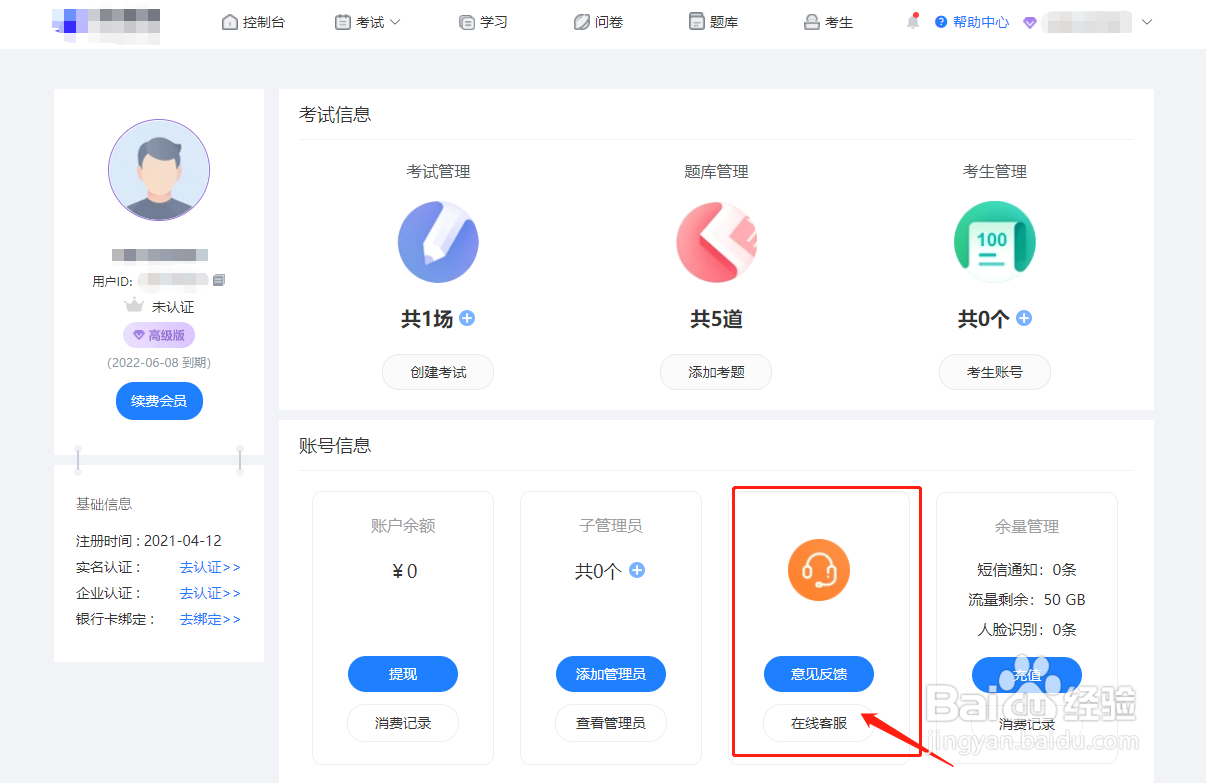The width and height of the screenshot is (1206, 783).
Task: Click 去绑定 link for bank card
Action: (x=210, y=619)
